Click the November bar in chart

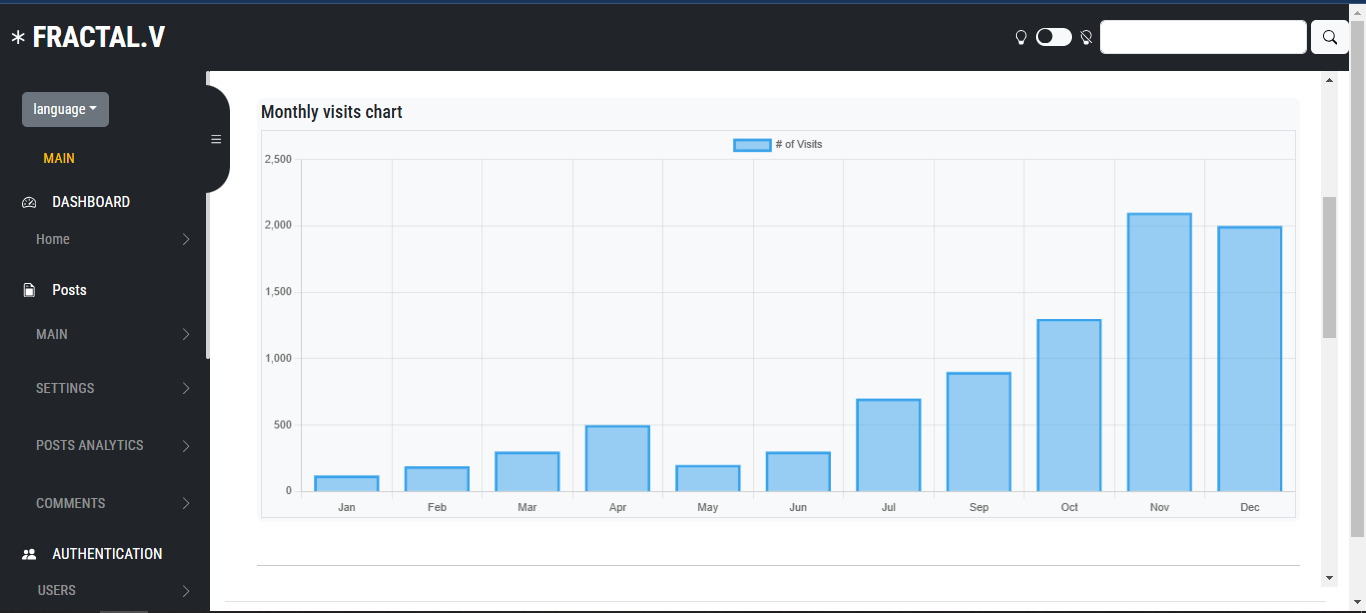(x=1159, y=352)
